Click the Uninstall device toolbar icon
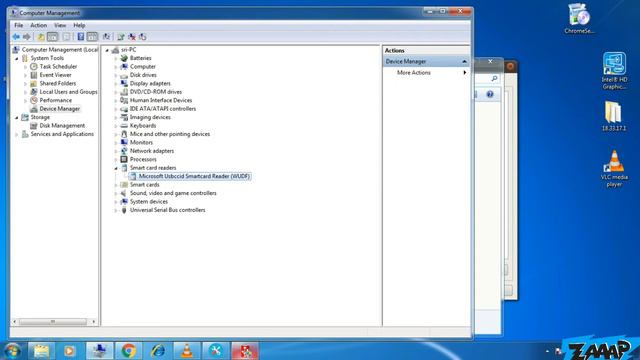Image resolution: width=640 pixels, height=360 pixels. click(132, 37)
